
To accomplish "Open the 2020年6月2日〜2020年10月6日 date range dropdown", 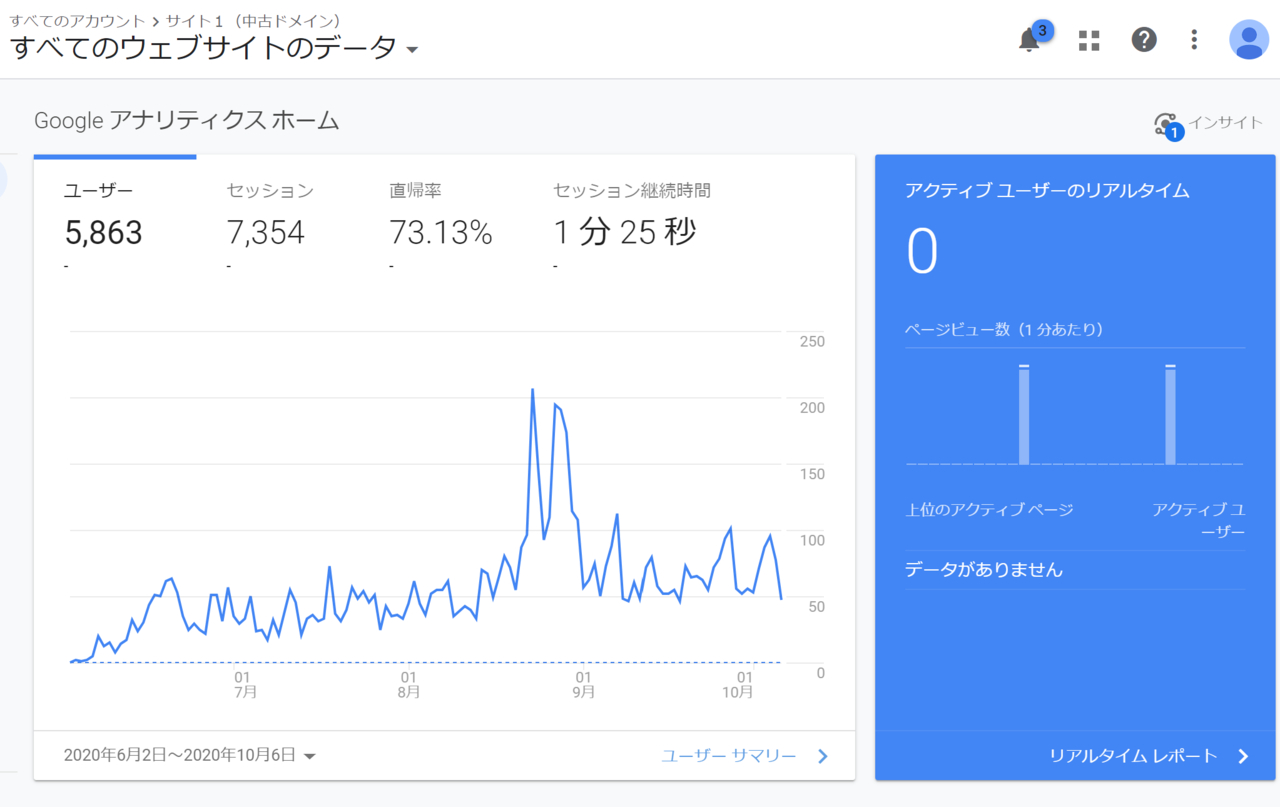I will pyautogui.click(x=188, y=755).
